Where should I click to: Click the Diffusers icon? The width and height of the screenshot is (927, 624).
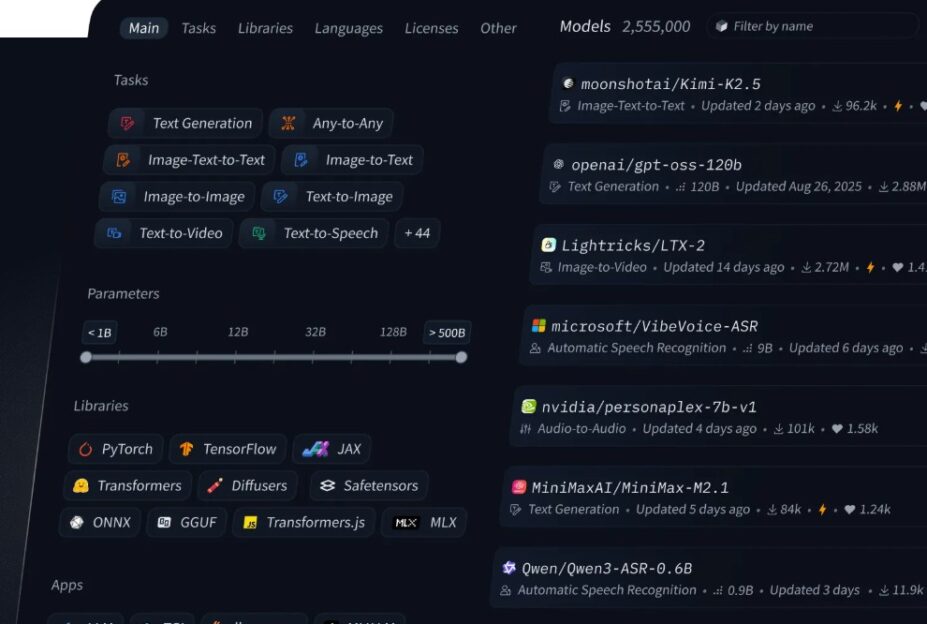[x=215, y=486]
